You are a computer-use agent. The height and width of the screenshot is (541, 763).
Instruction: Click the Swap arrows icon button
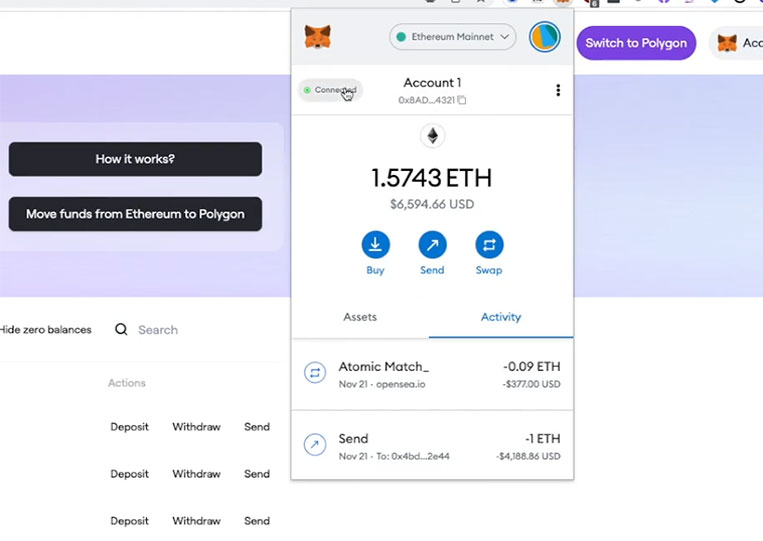coord(489,245)
